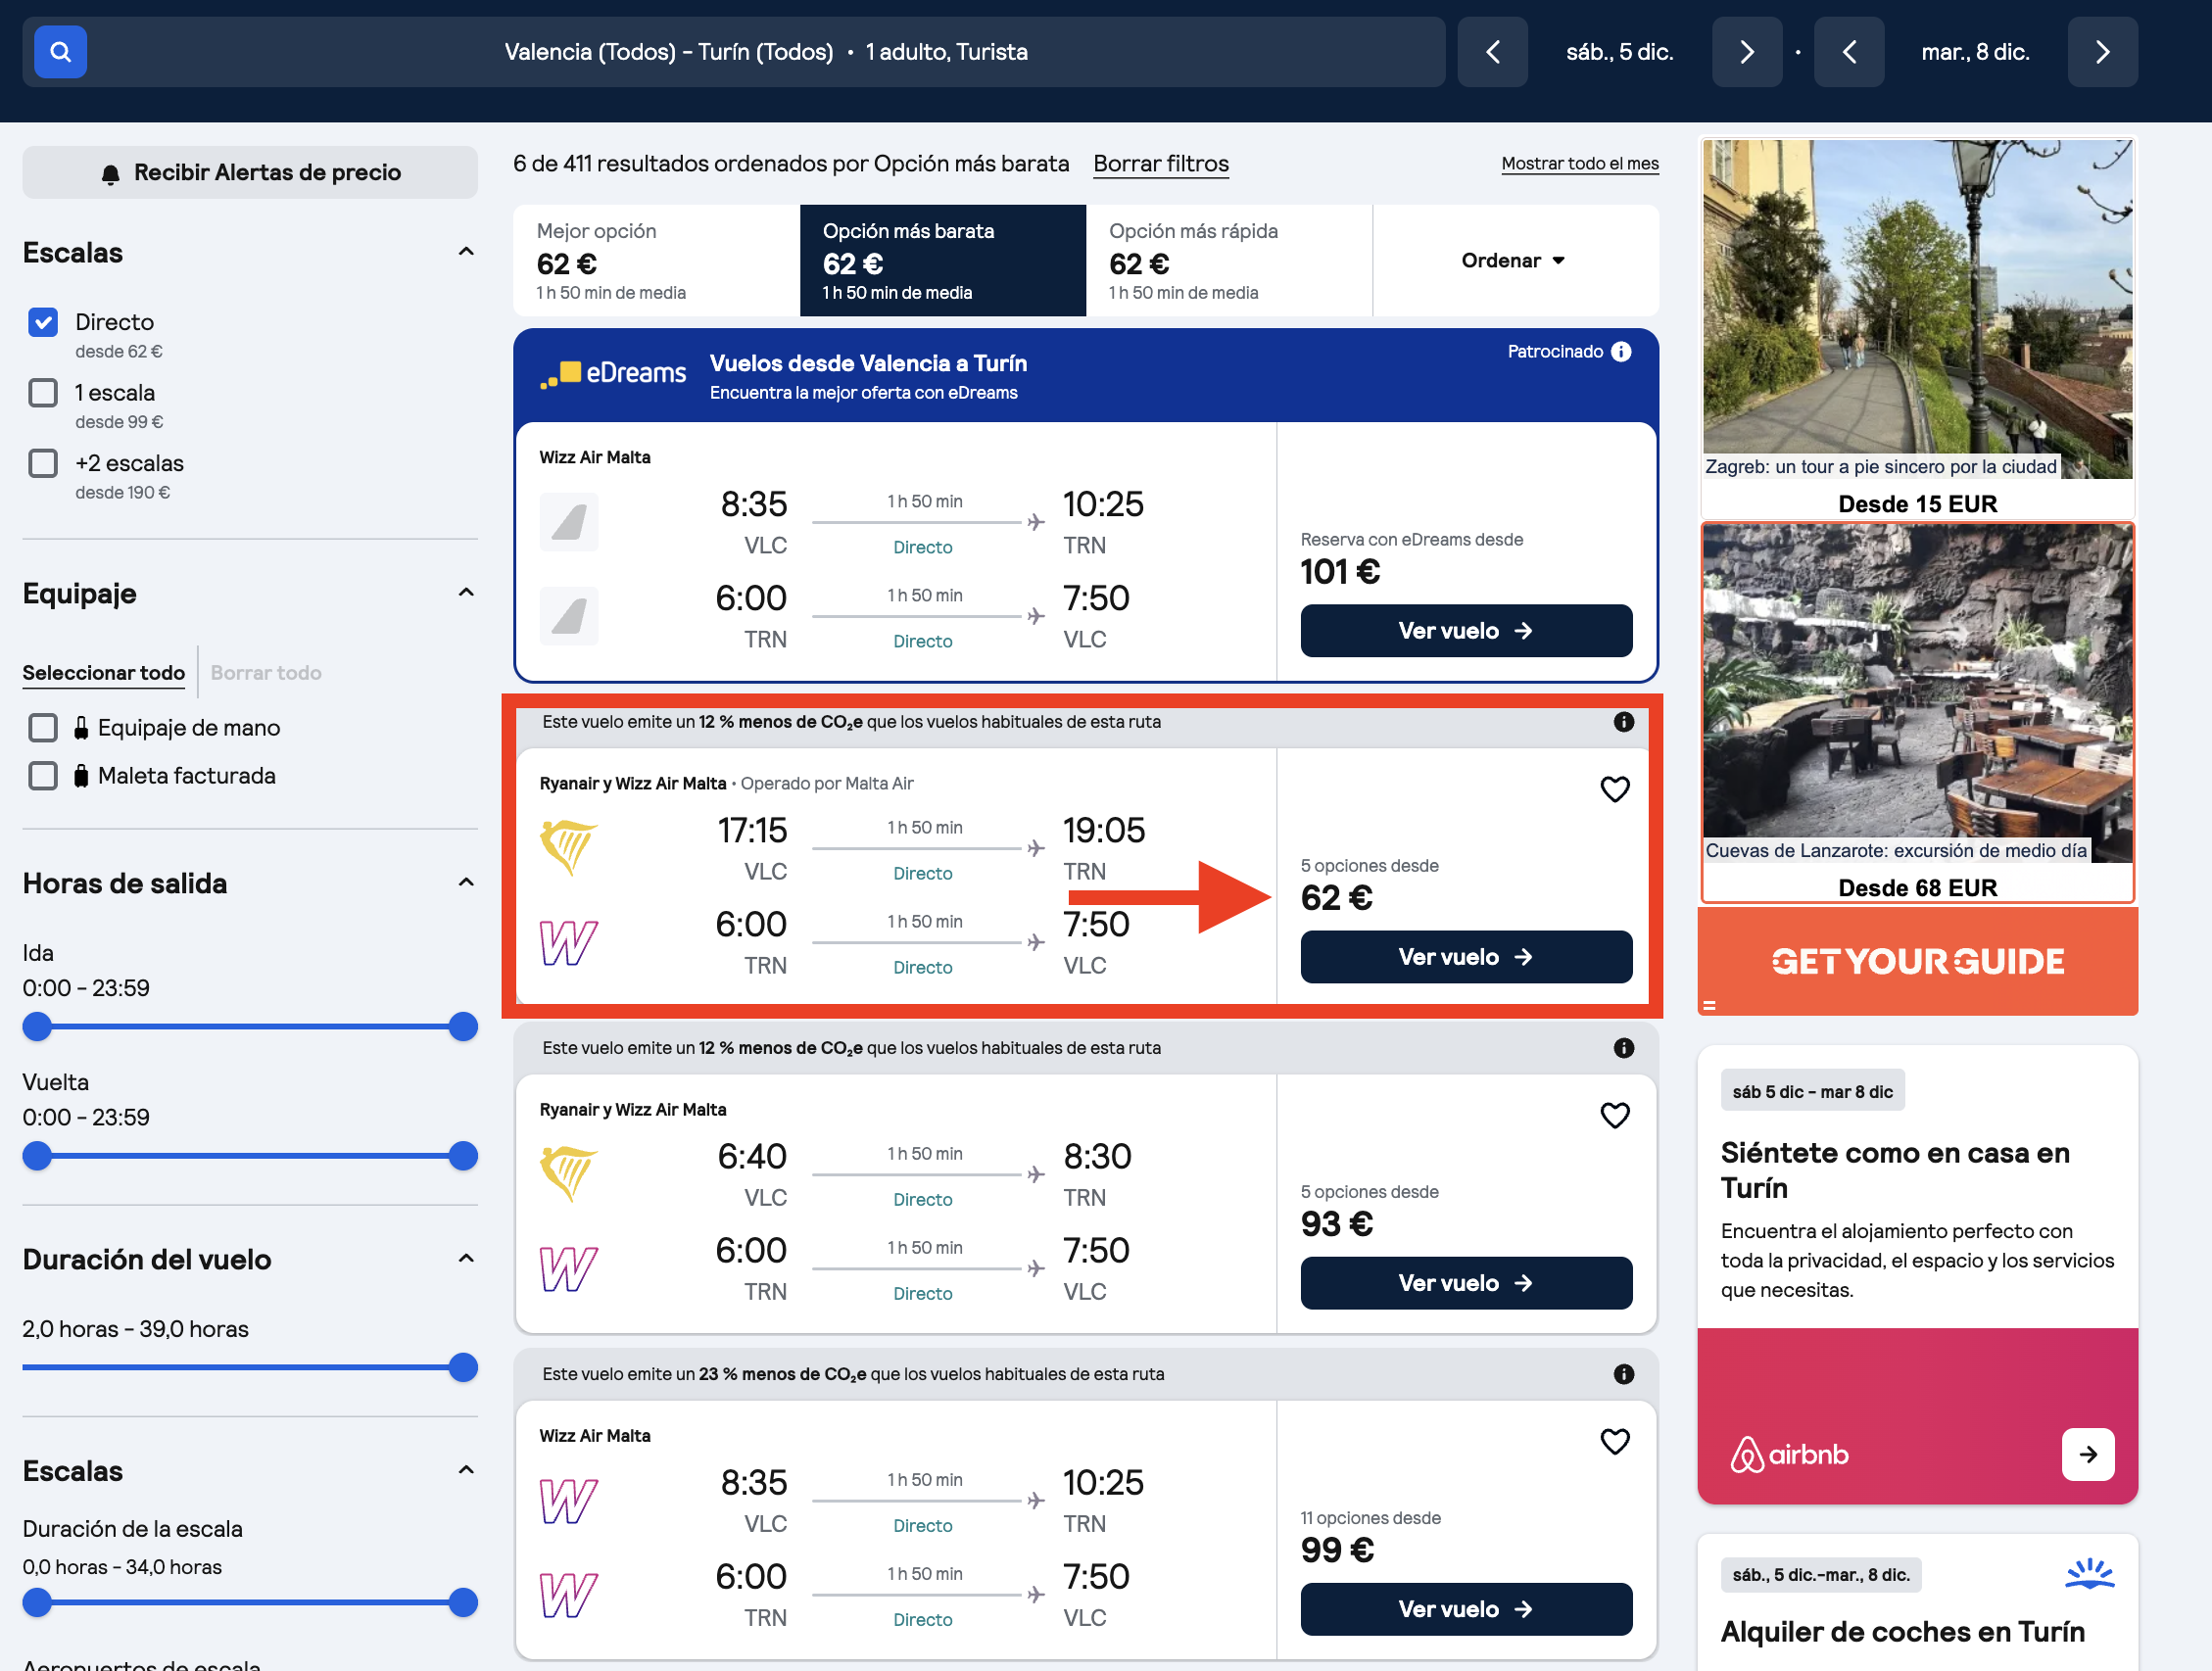Screen dimensions: 2212x1671
Task: Open CO₂ info icon above the 62 € flight
Action: pos(1624,722)
